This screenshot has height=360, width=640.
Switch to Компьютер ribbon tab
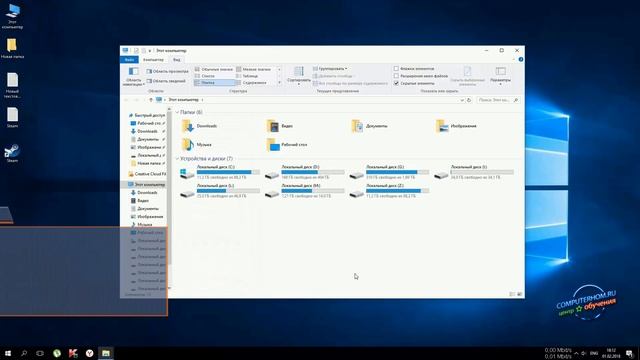153,60
